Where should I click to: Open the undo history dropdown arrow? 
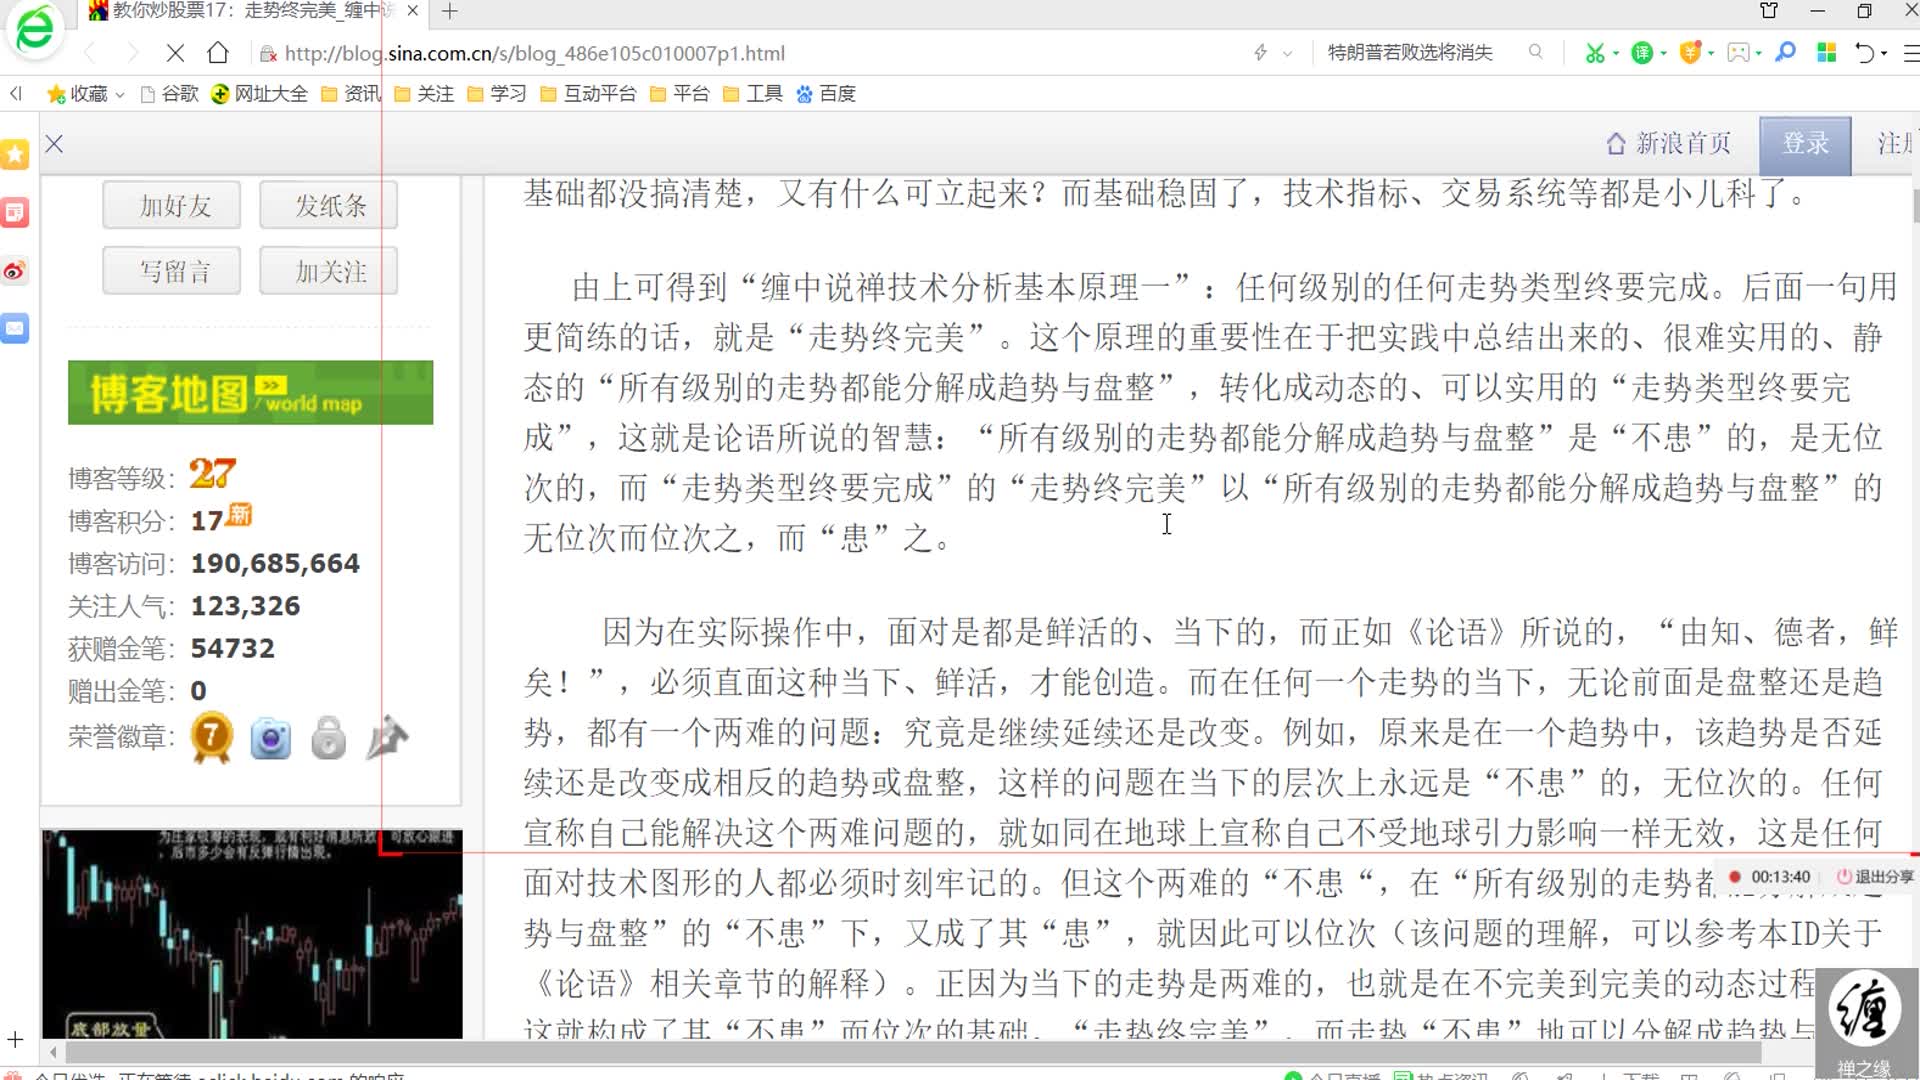[x=1884, y=53]
